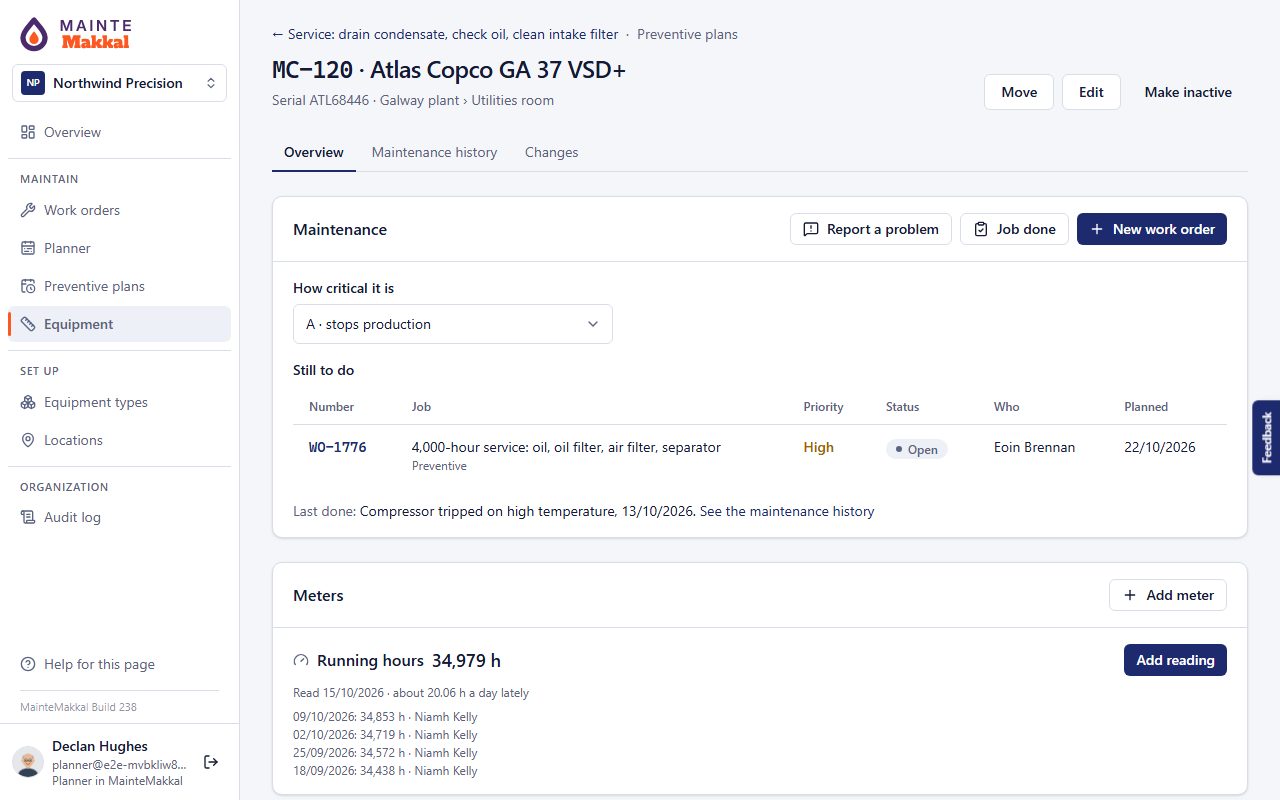Expand the 'How critical it is' dropdown
This screenshot has width=1280, height=800.
[453, 324]
